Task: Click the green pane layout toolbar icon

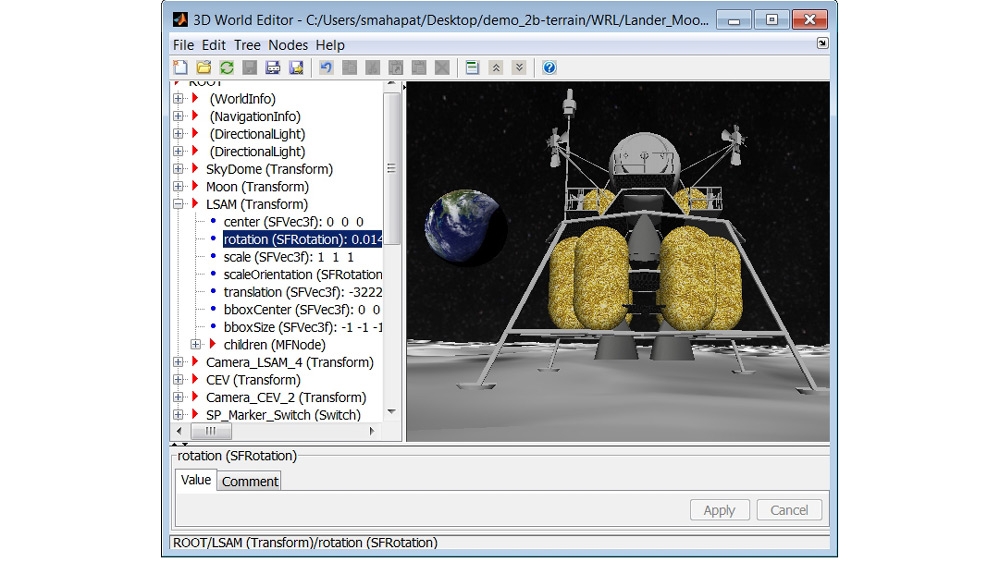Action: pyautogui.click(x=472, y=67)
